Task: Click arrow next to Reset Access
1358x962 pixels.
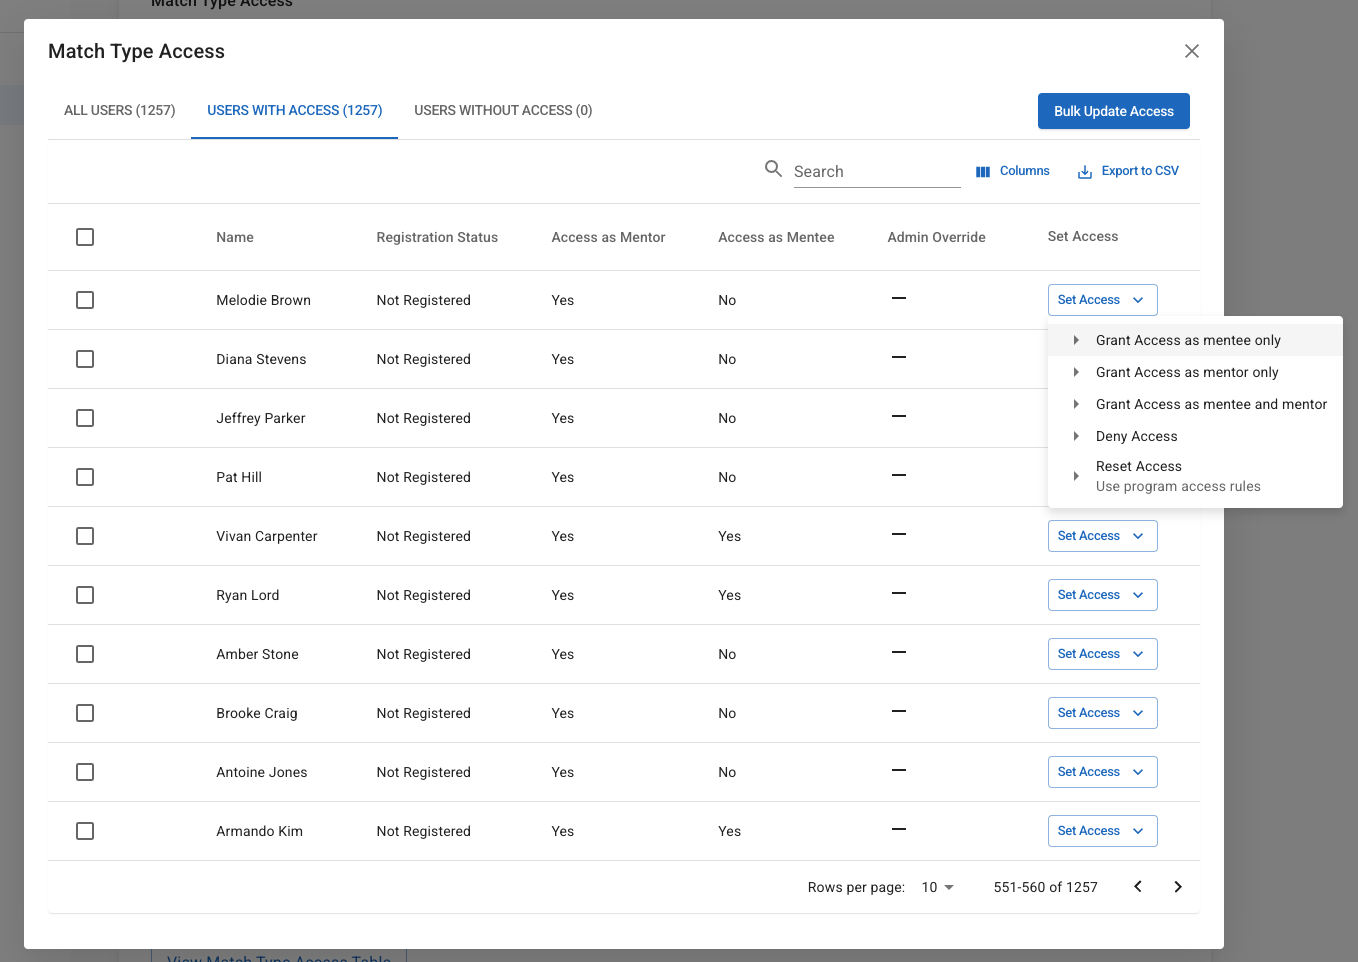Action: [1076, 476]
